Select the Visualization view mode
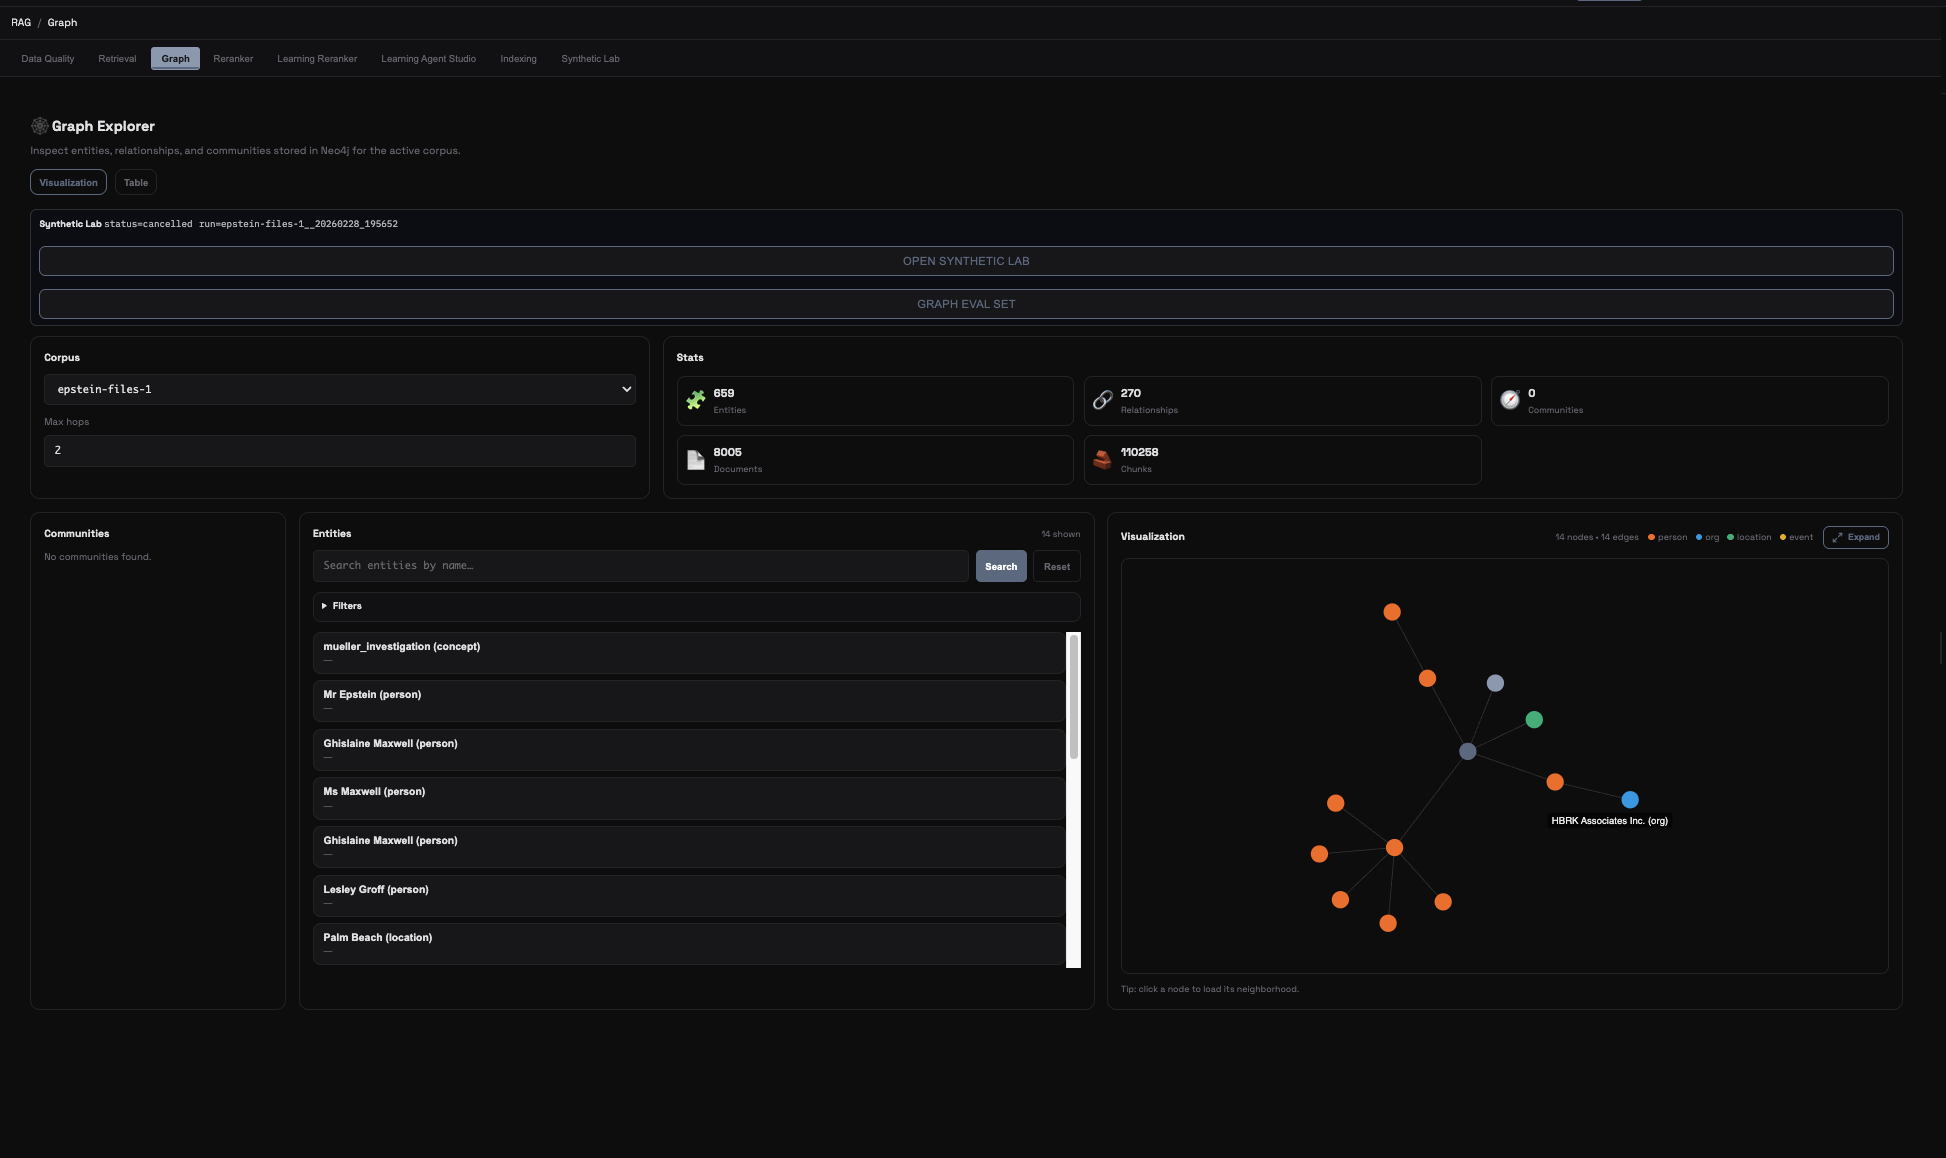The width and height of the screenshot is (1946, 1158). point(68,182)
